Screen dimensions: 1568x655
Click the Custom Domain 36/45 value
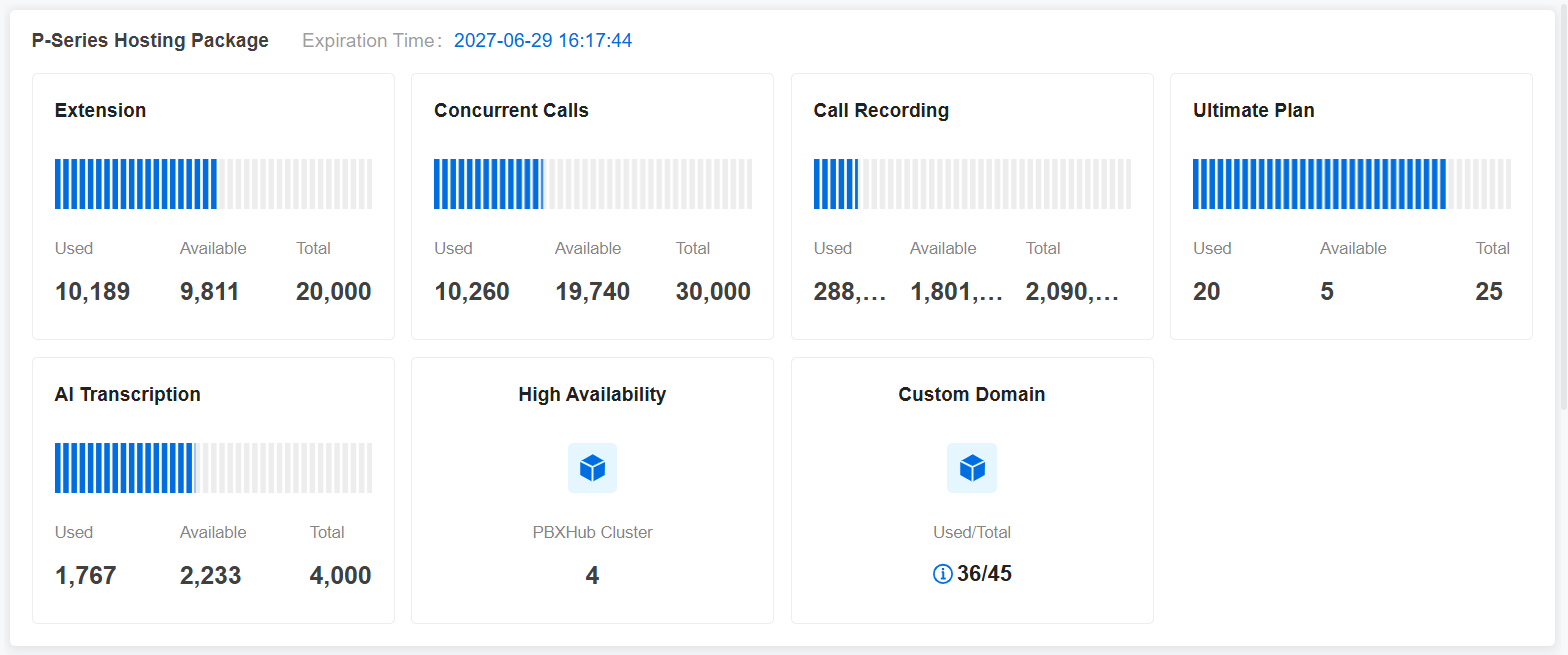pos(984,574)
